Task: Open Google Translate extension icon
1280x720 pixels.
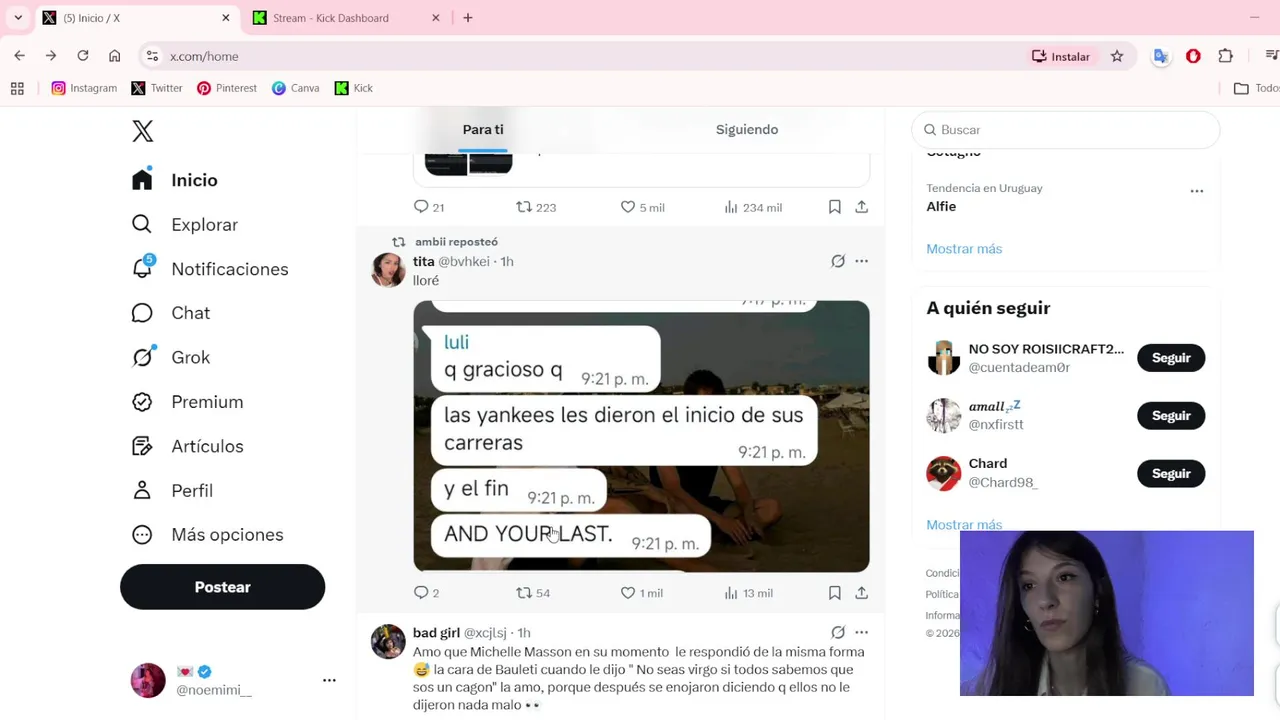Action: (x=1160, y=56)
